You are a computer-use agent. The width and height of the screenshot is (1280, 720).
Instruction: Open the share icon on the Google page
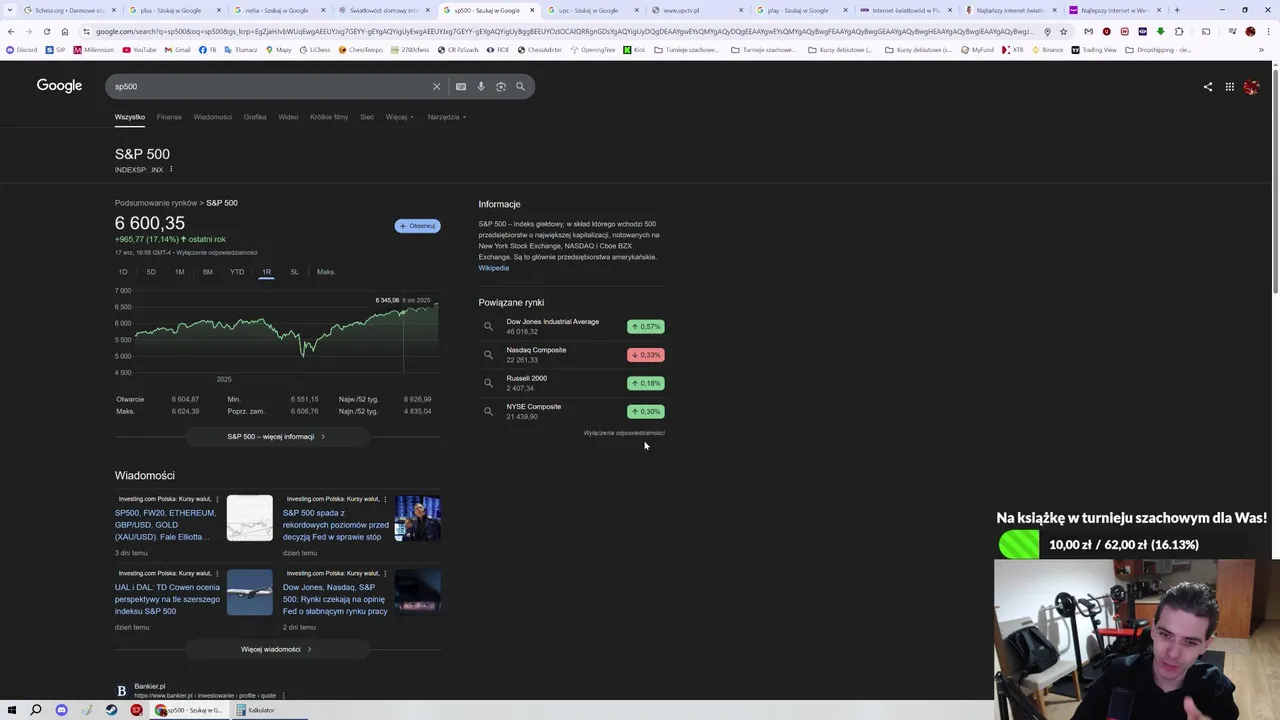coord(1208,87)
